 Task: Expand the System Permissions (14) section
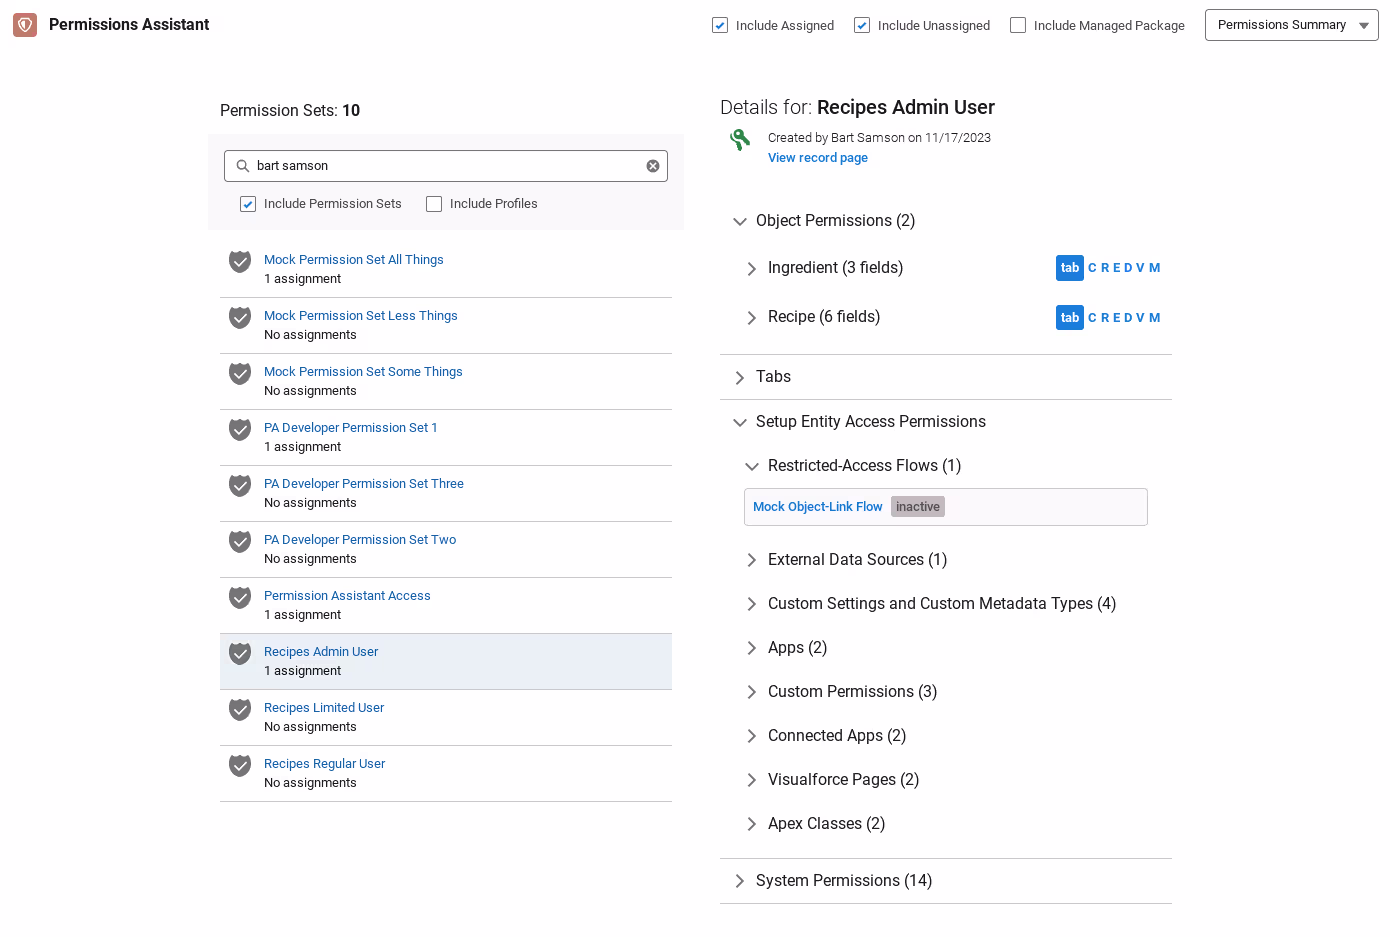click(x=844, y=881)
